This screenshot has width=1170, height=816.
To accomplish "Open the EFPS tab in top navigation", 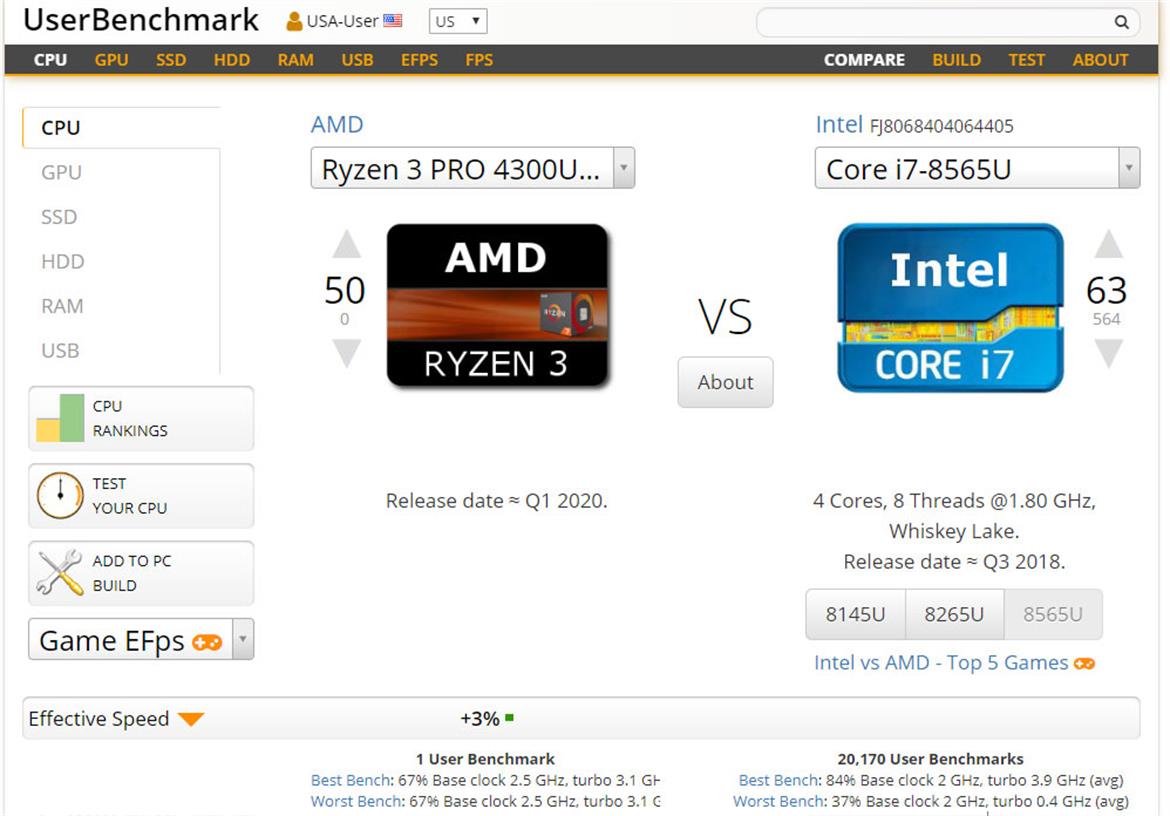I will (x=419, y=60).
